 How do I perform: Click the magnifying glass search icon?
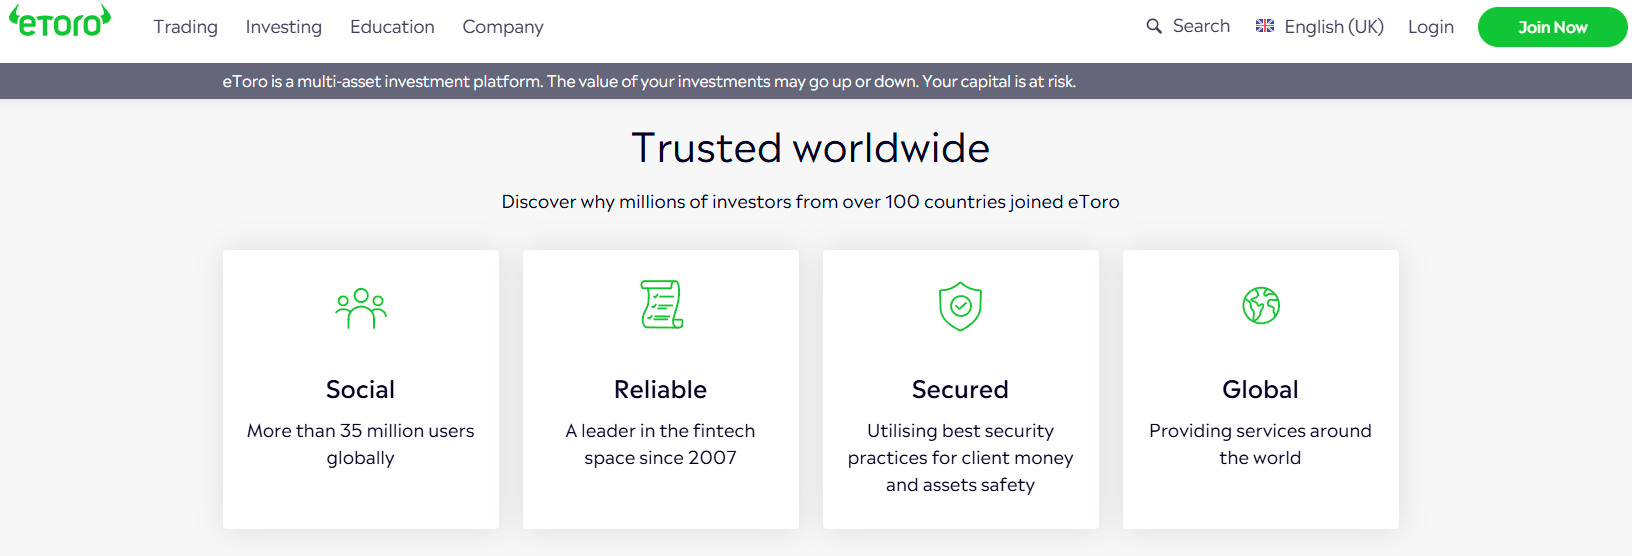pyautogui.click(x=1154, y=26)
